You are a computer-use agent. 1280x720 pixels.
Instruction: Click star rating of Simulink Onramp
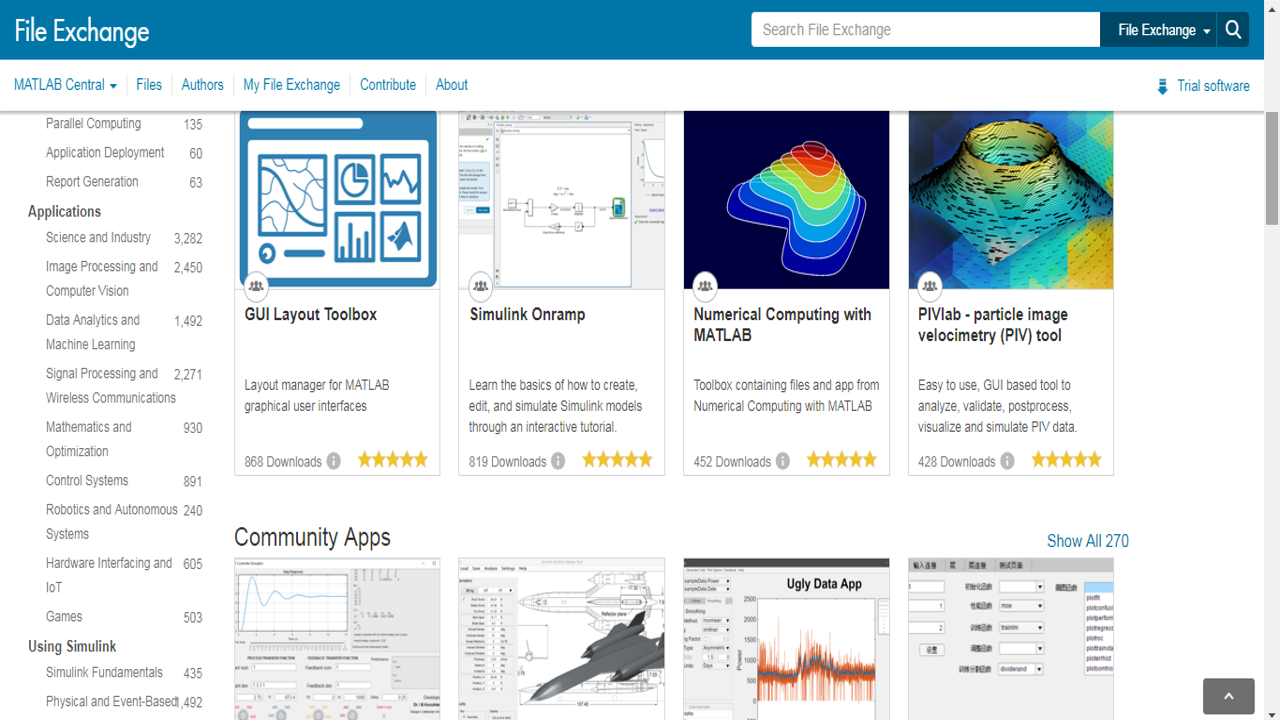(618, 460)
